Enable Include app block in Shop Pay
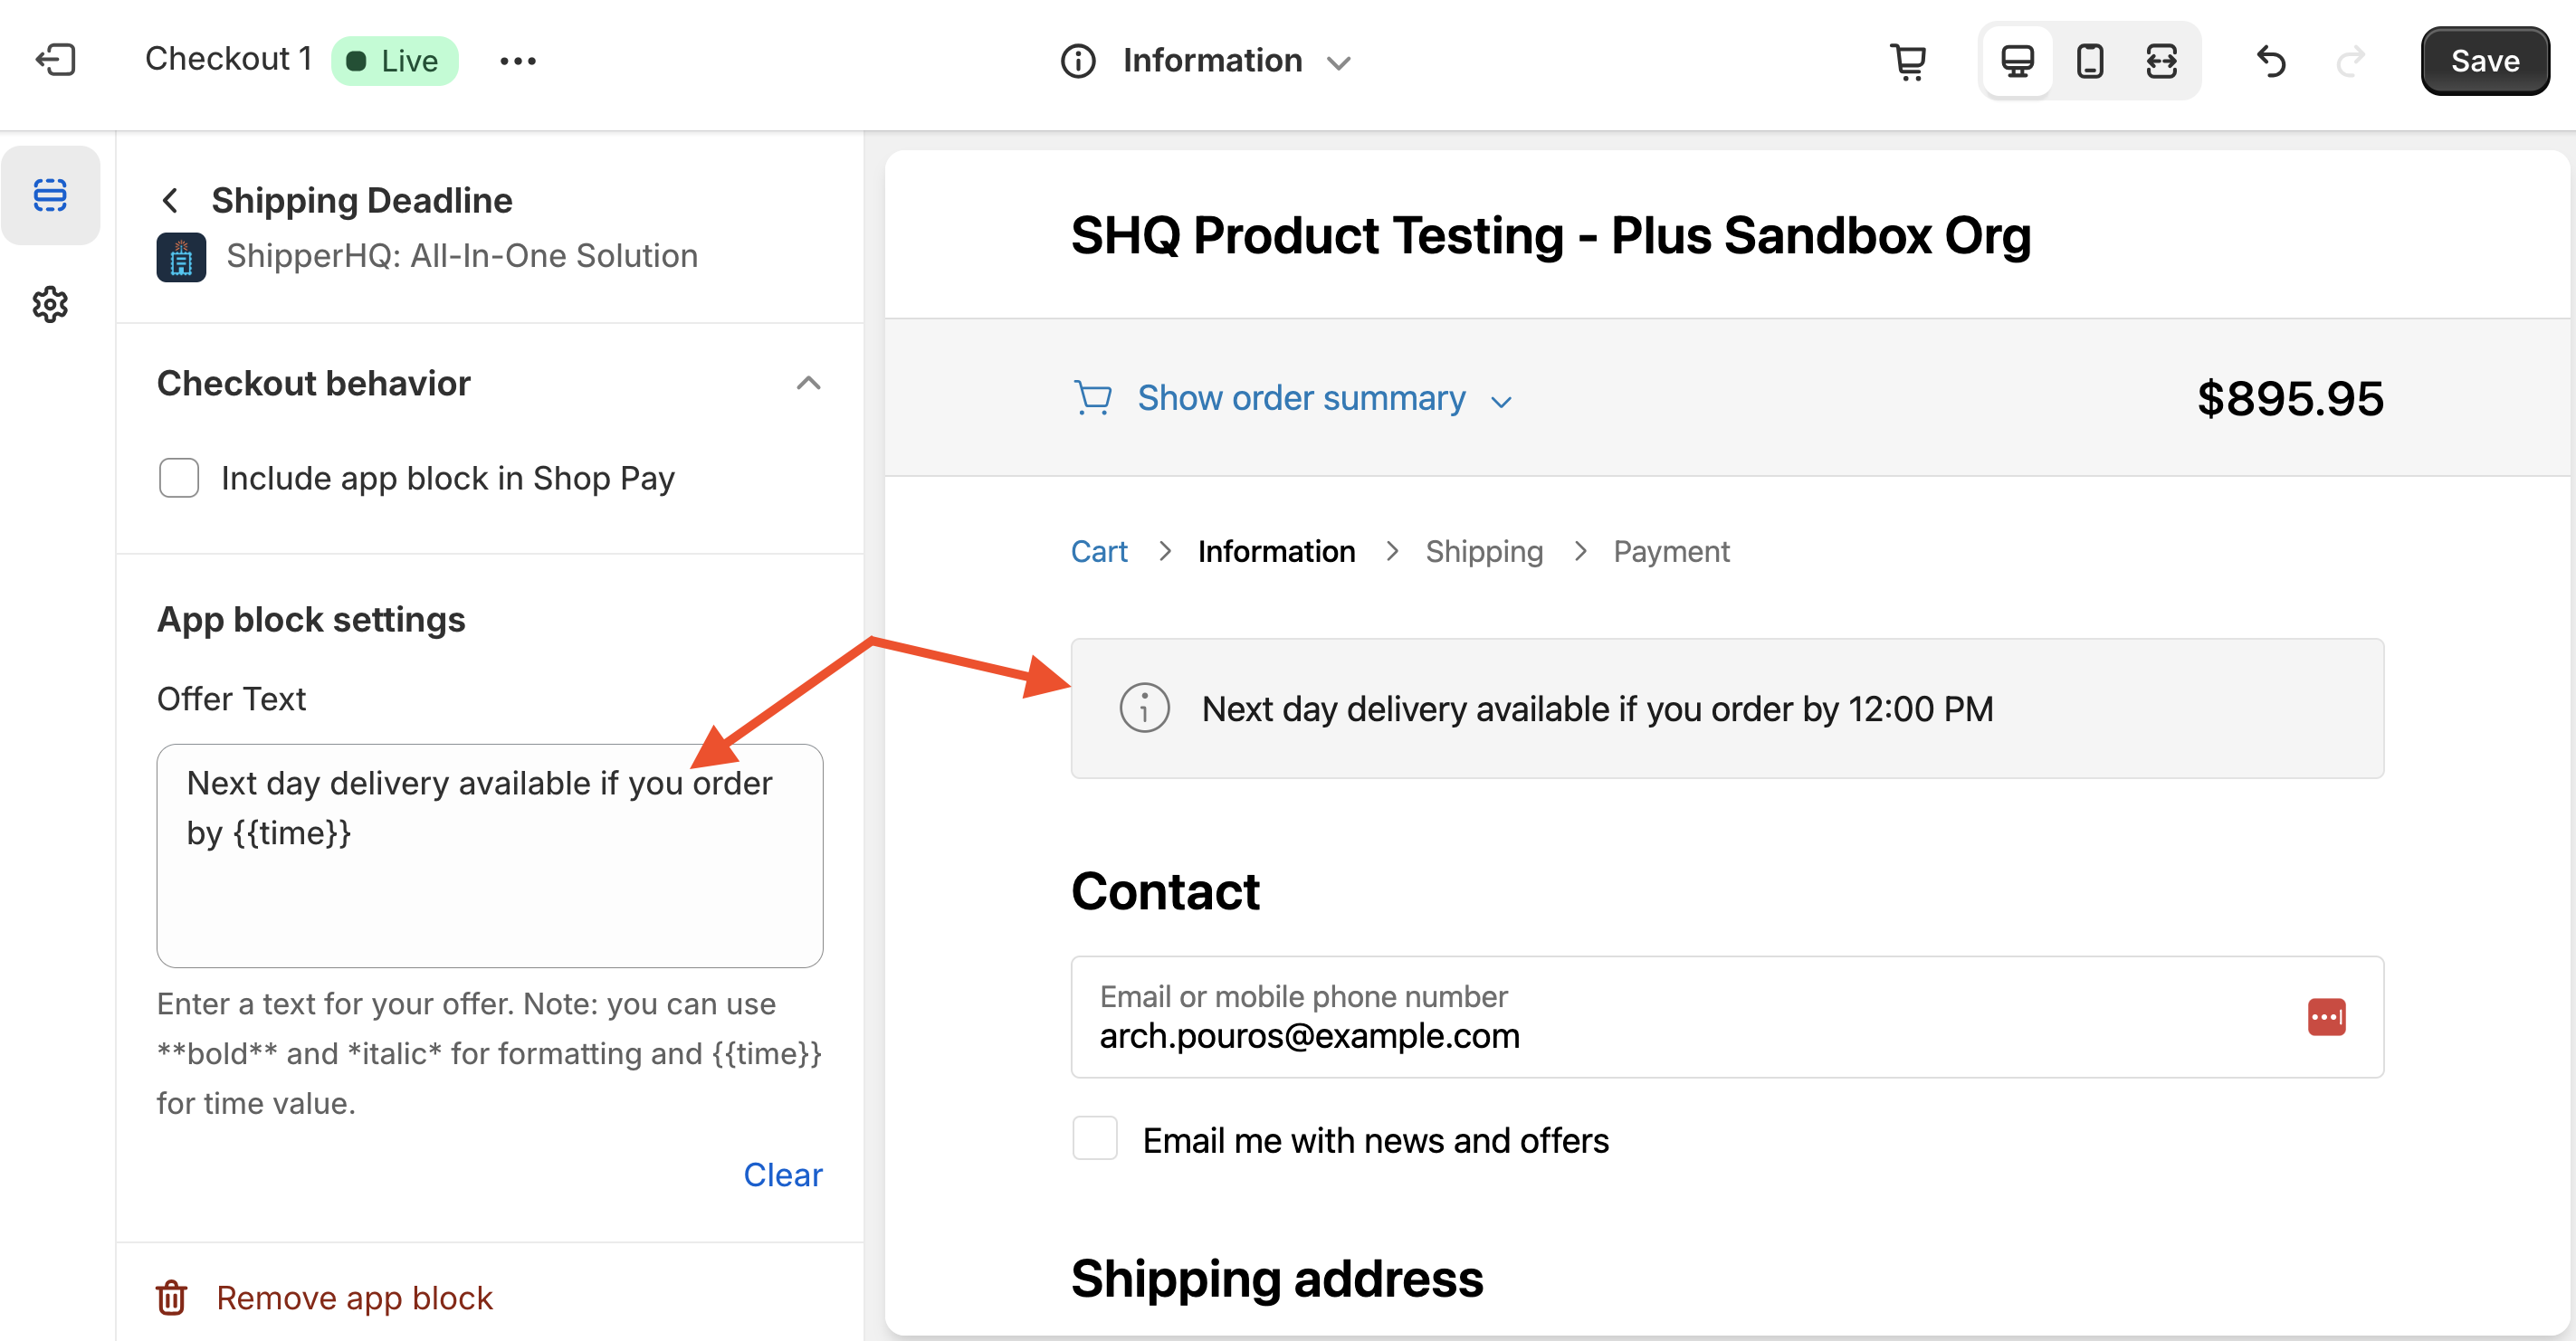 (x=179, y=478)
